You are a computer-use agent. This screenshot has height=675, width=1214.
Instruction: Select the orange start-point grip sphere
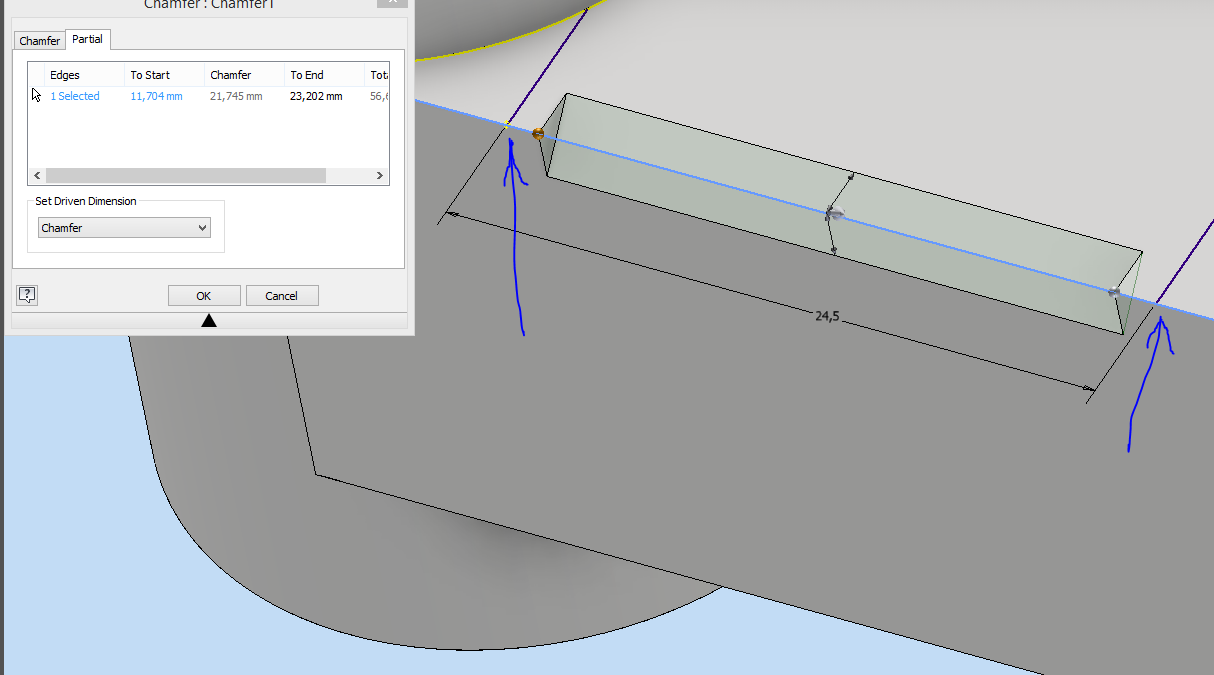coord(538,131)
